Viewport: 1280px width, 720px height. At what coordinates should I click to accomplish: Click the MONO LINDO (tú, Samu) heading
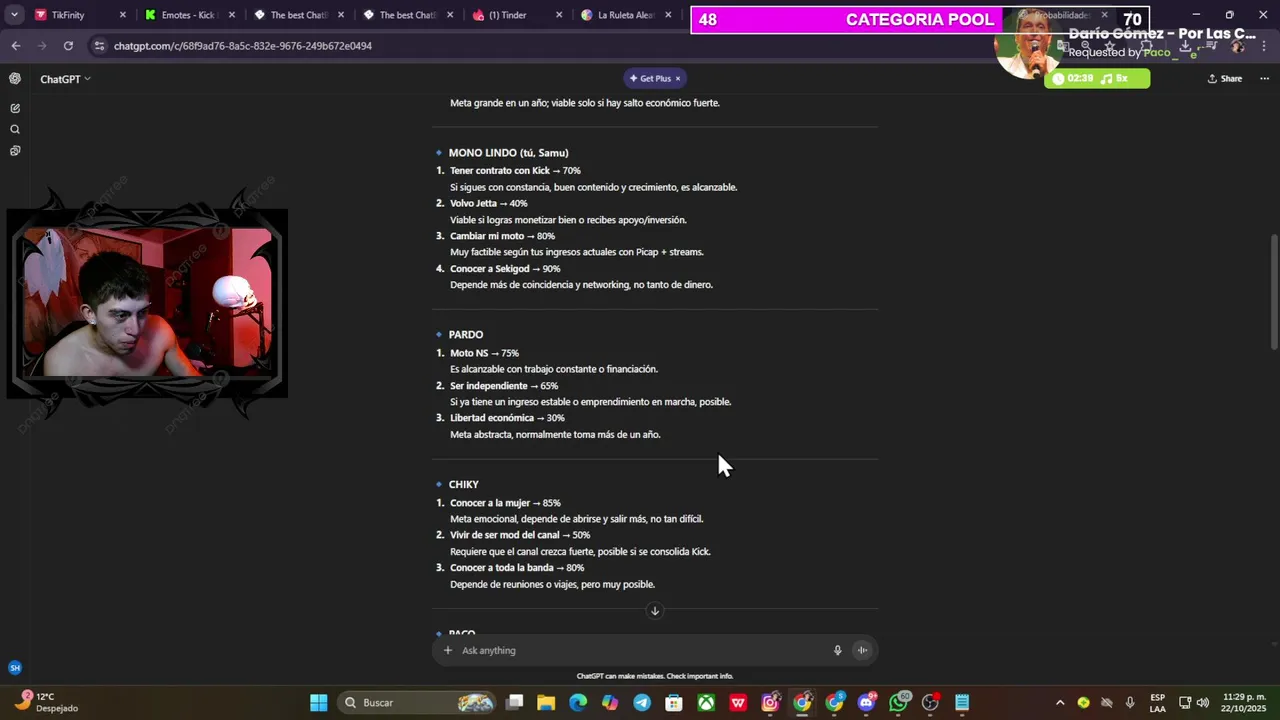click(x=508, y=153)
